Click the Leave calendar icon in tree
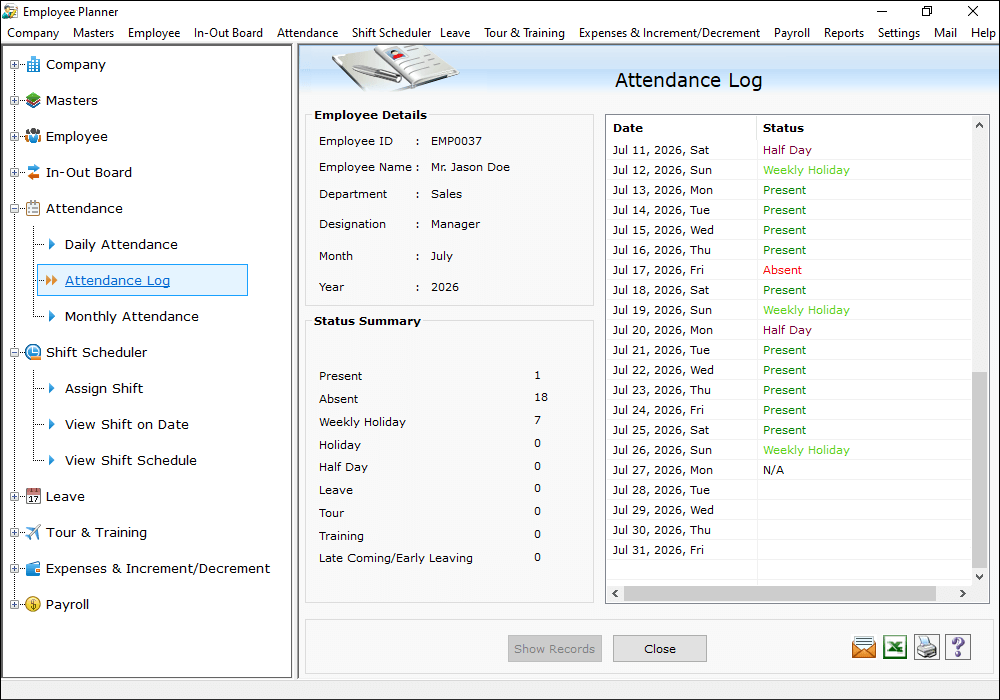The image size is (1000, 700). tap(33, 497)
